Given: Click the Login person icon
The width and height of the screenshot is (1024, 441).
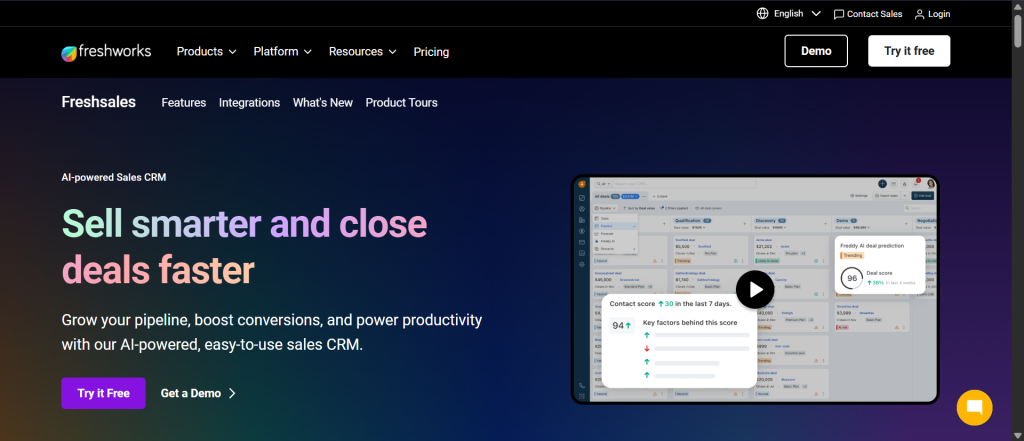Looking at the screenshot, I should point(919,14).
